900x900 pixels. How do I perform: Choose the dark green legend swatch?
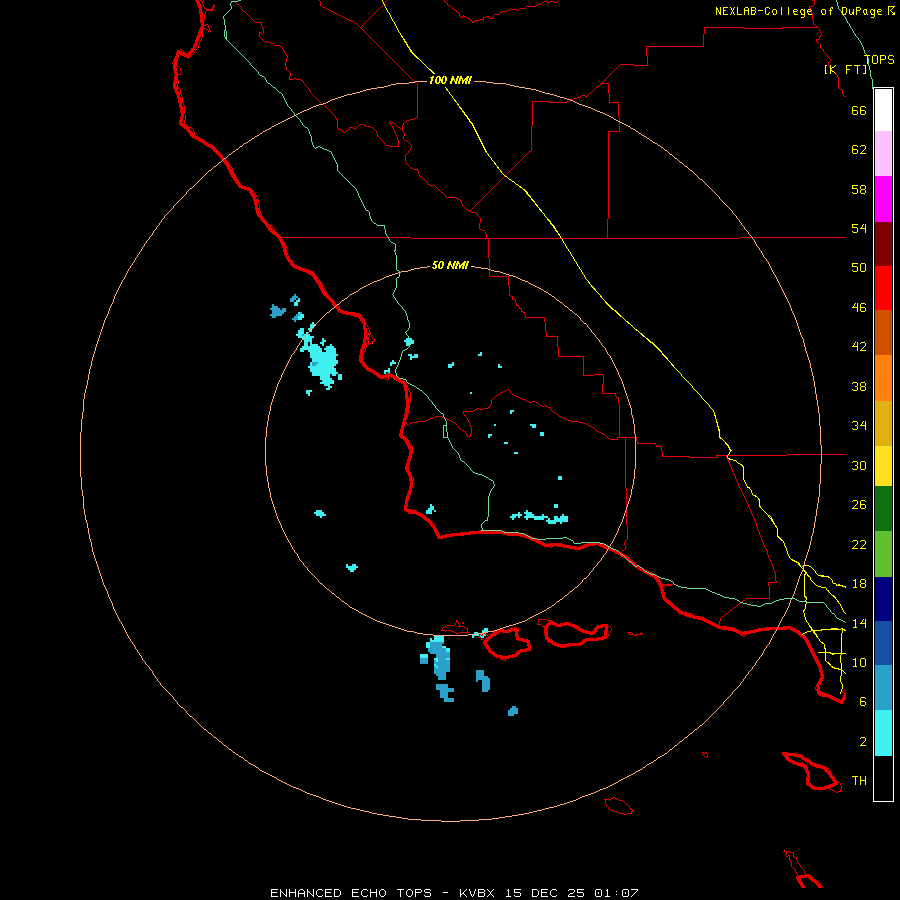(883, 509)
